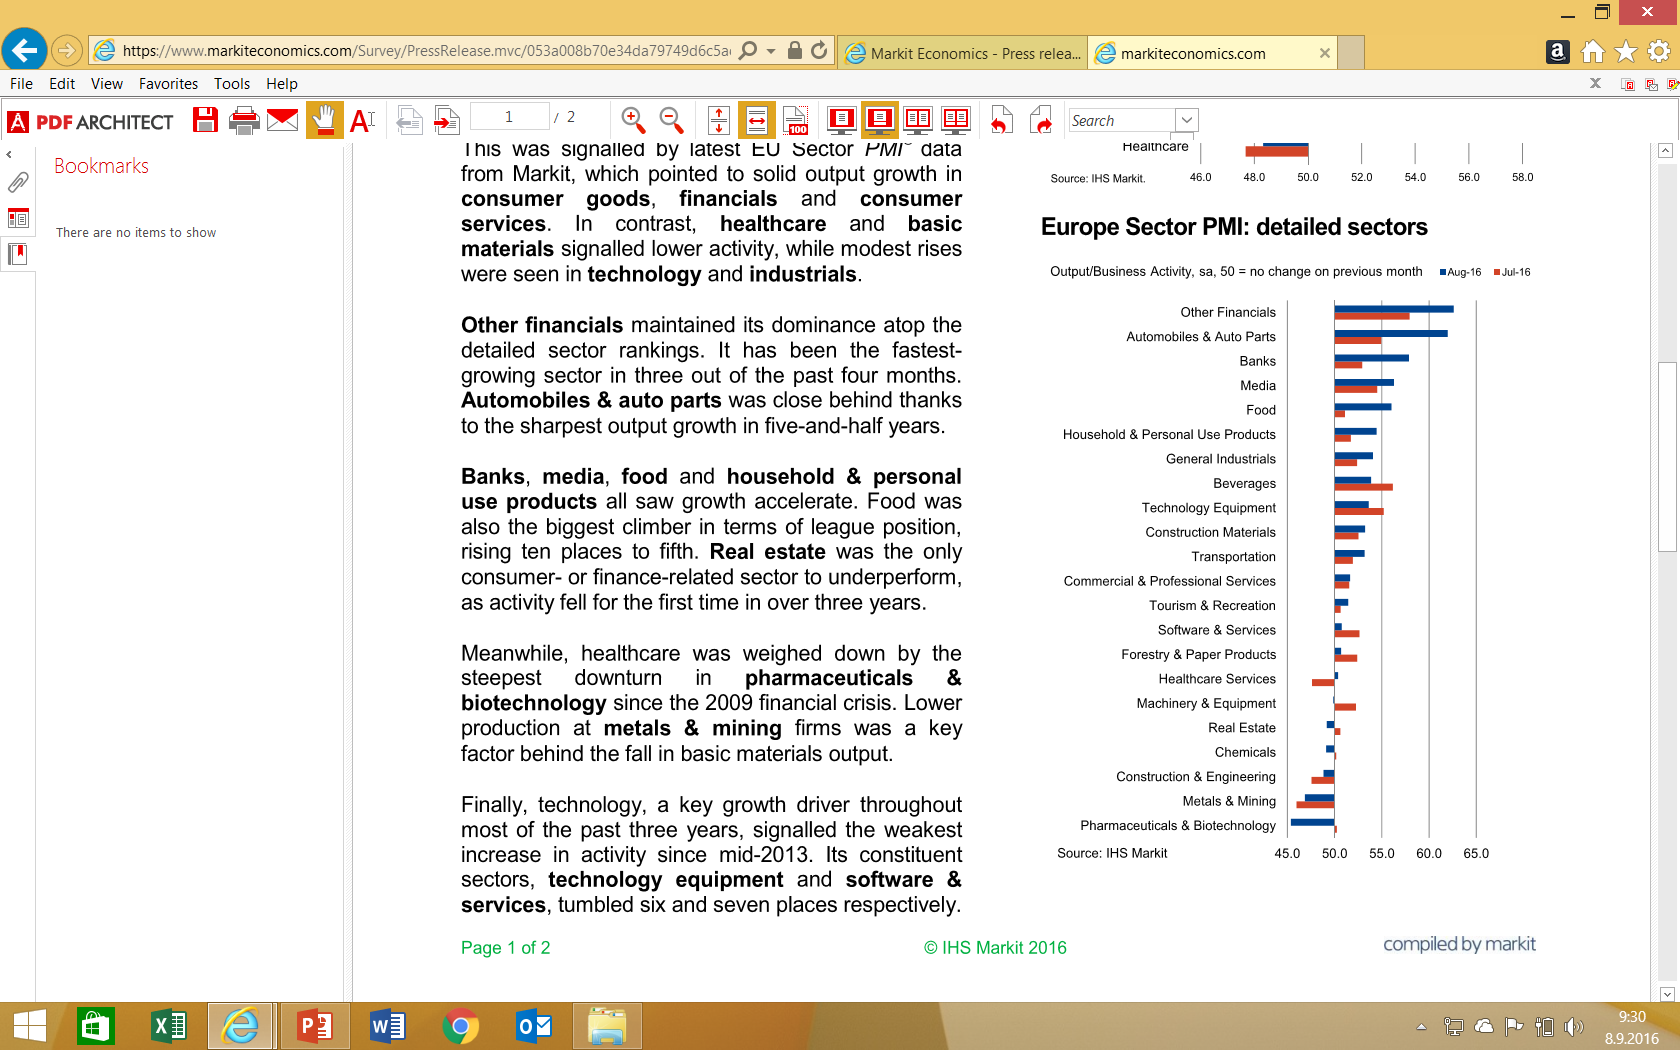
Task: Go to previous page icon
Action: click(409, 120)
